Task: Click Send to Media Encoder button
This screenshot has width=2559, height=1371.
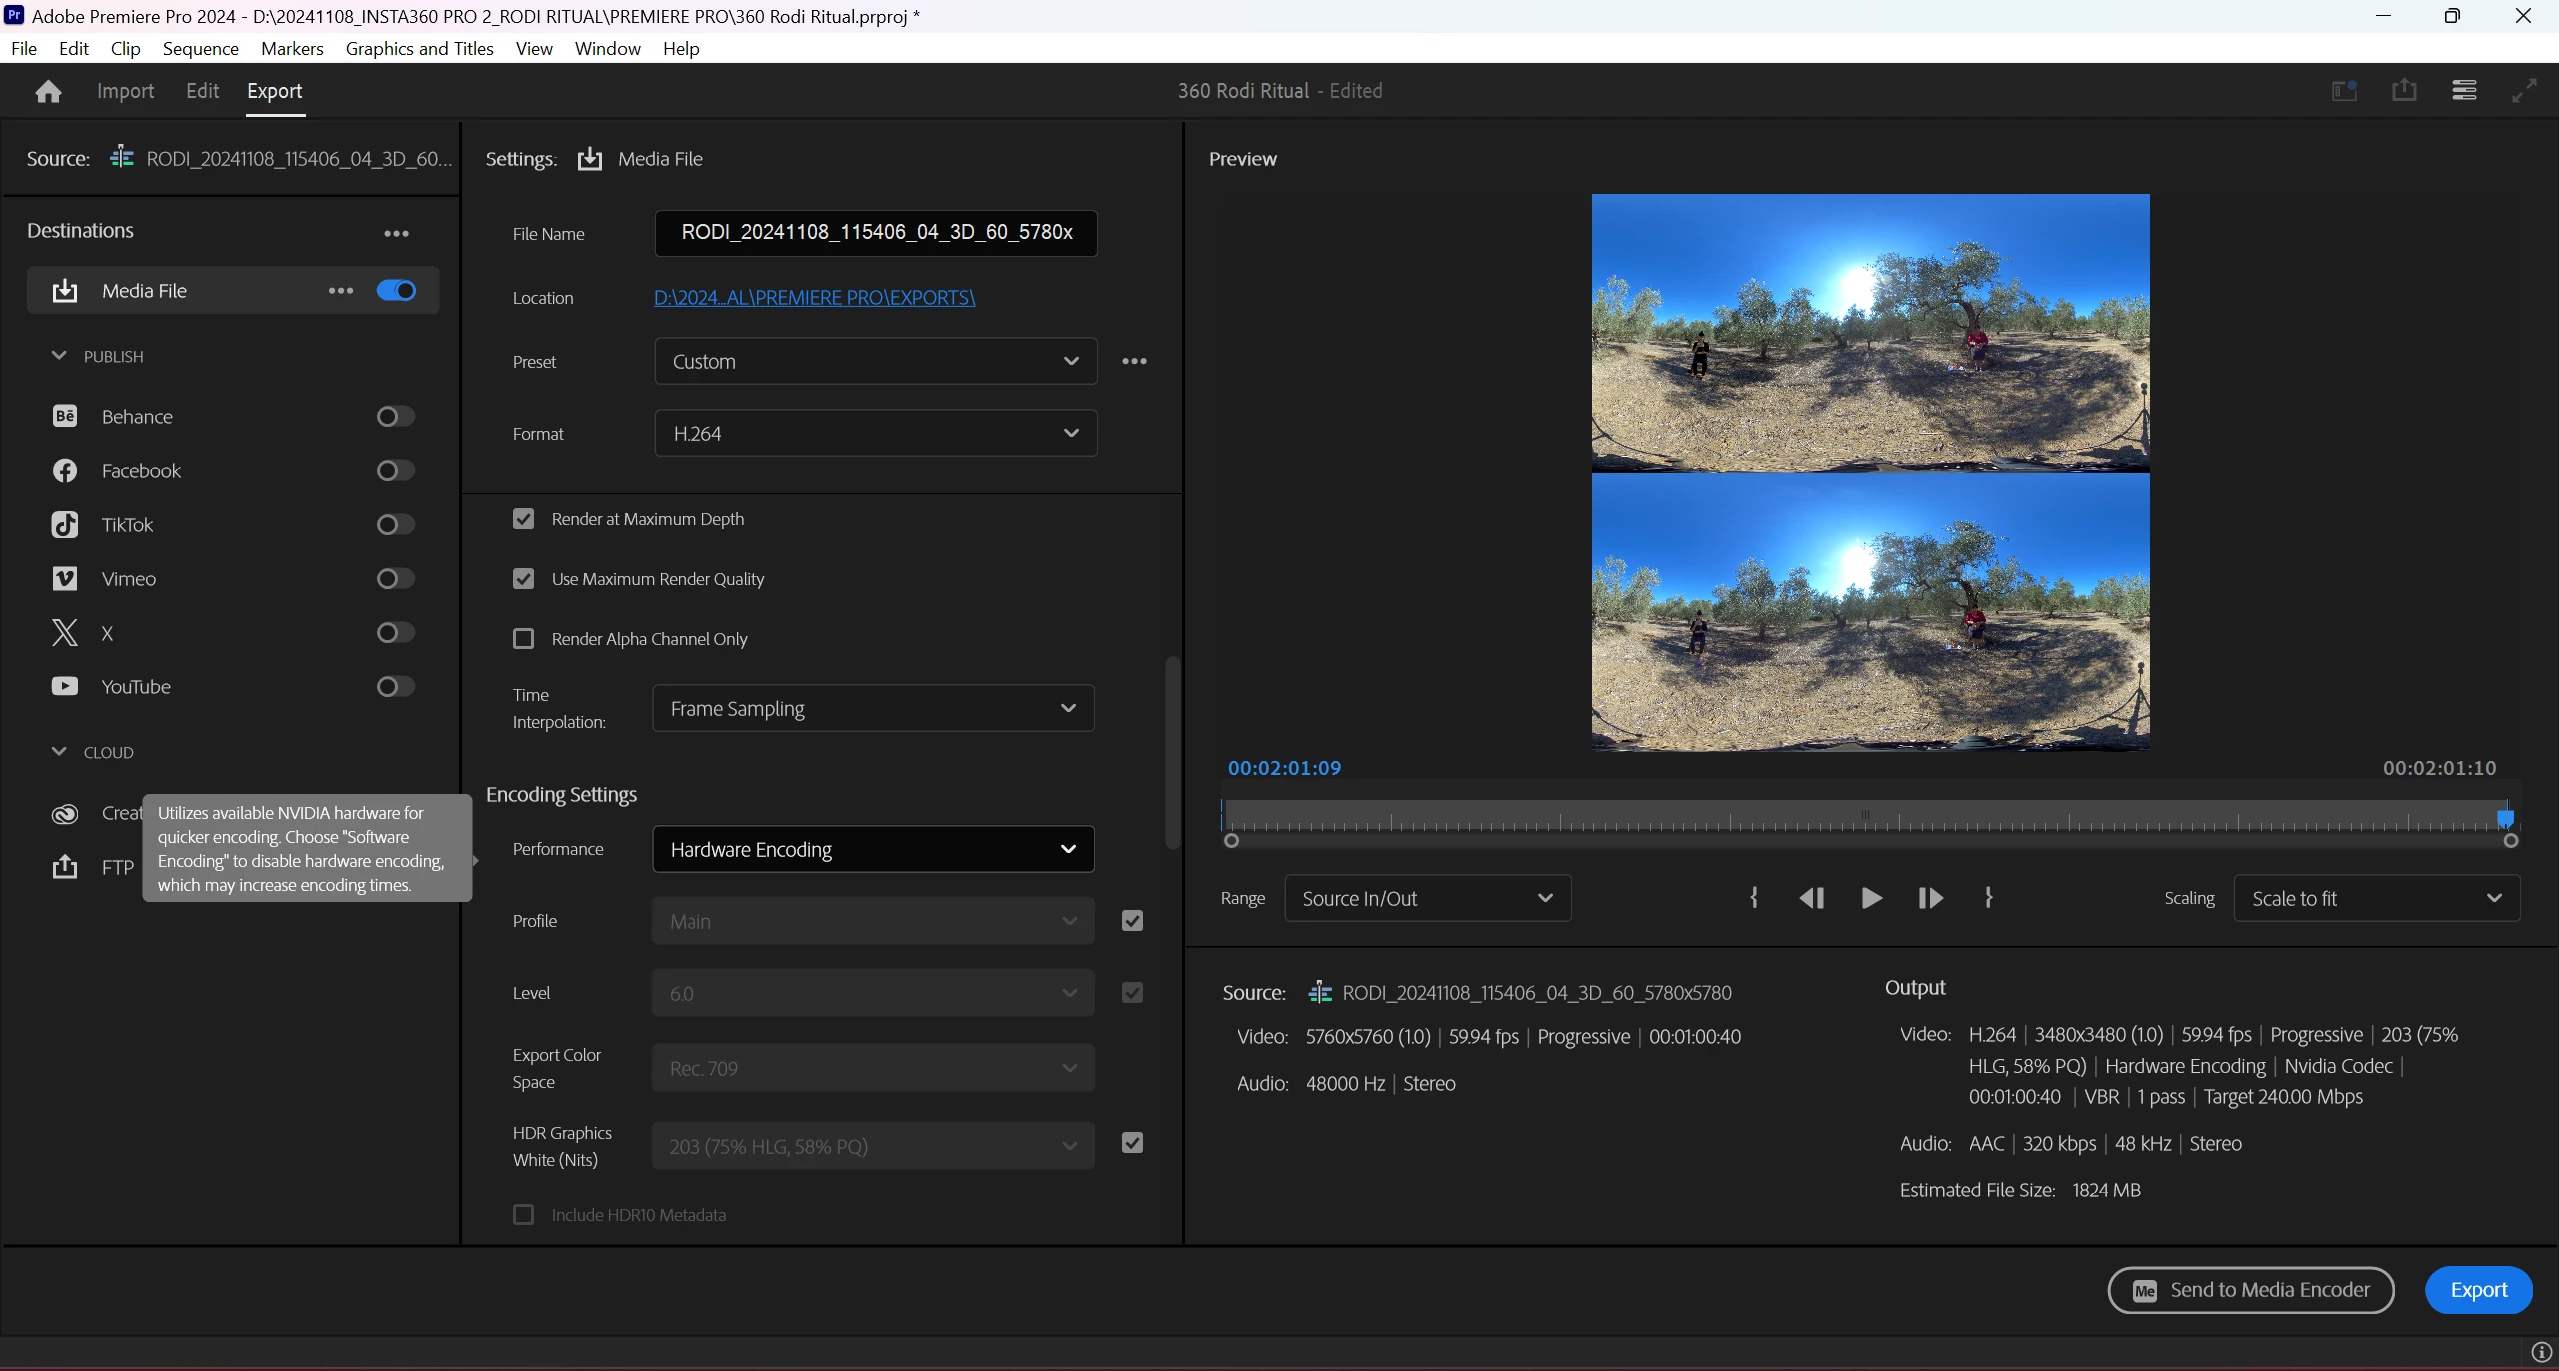Action: [2250, 1290]
